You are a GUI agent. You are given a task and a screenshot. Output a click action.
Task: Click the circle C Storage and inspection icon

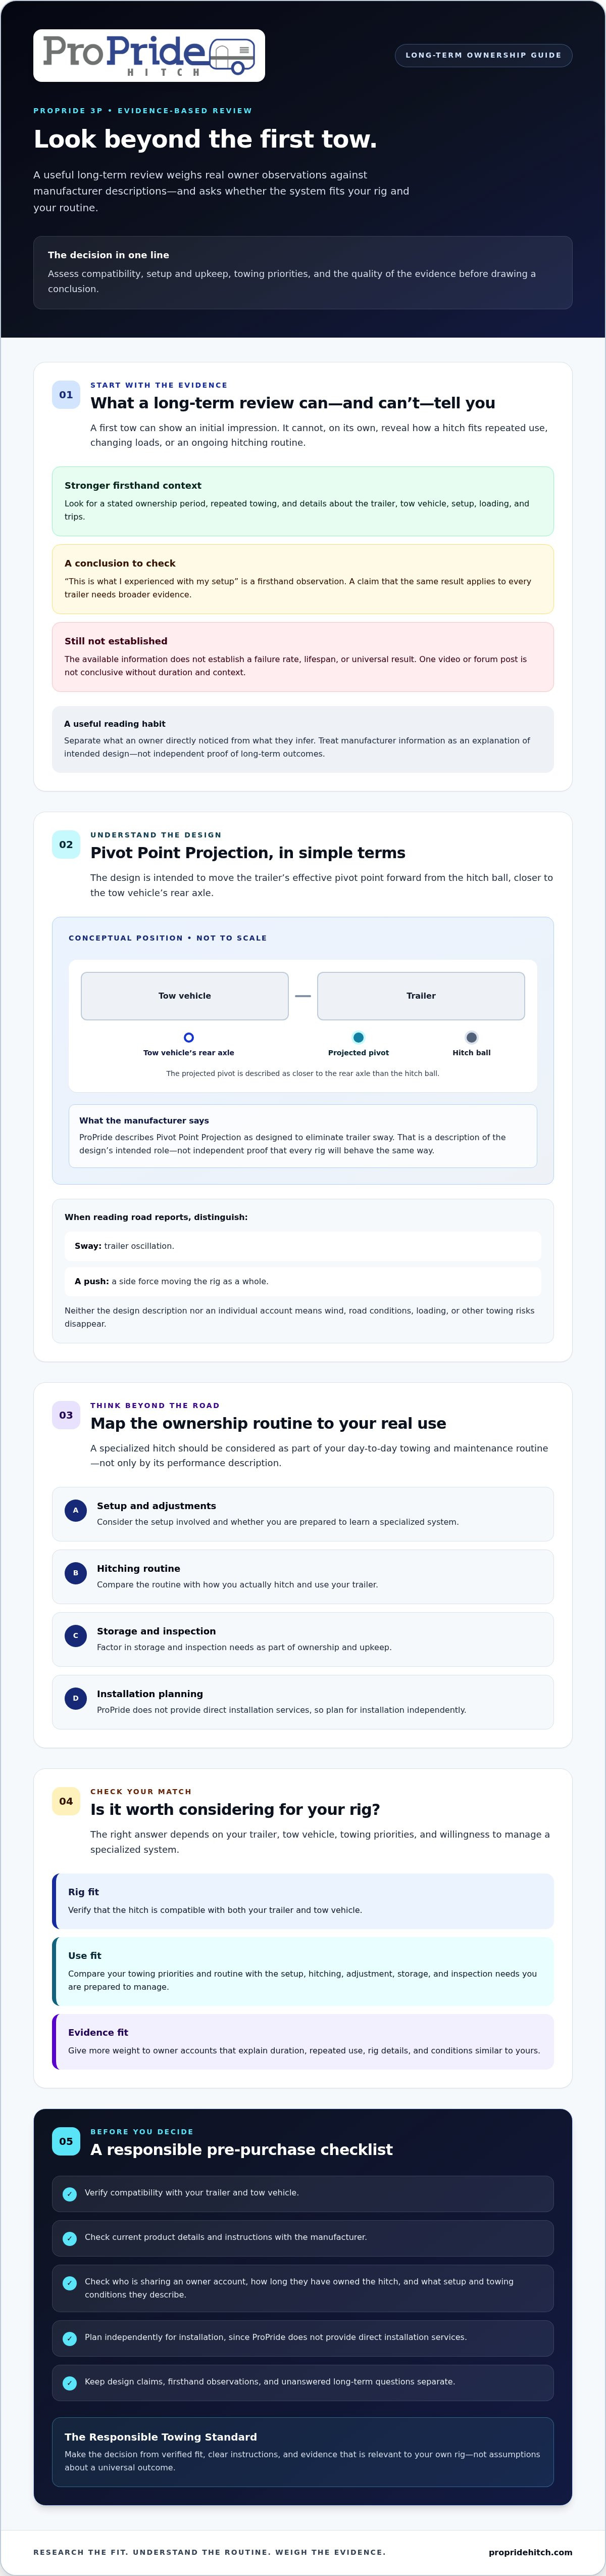coord(75,1635)
